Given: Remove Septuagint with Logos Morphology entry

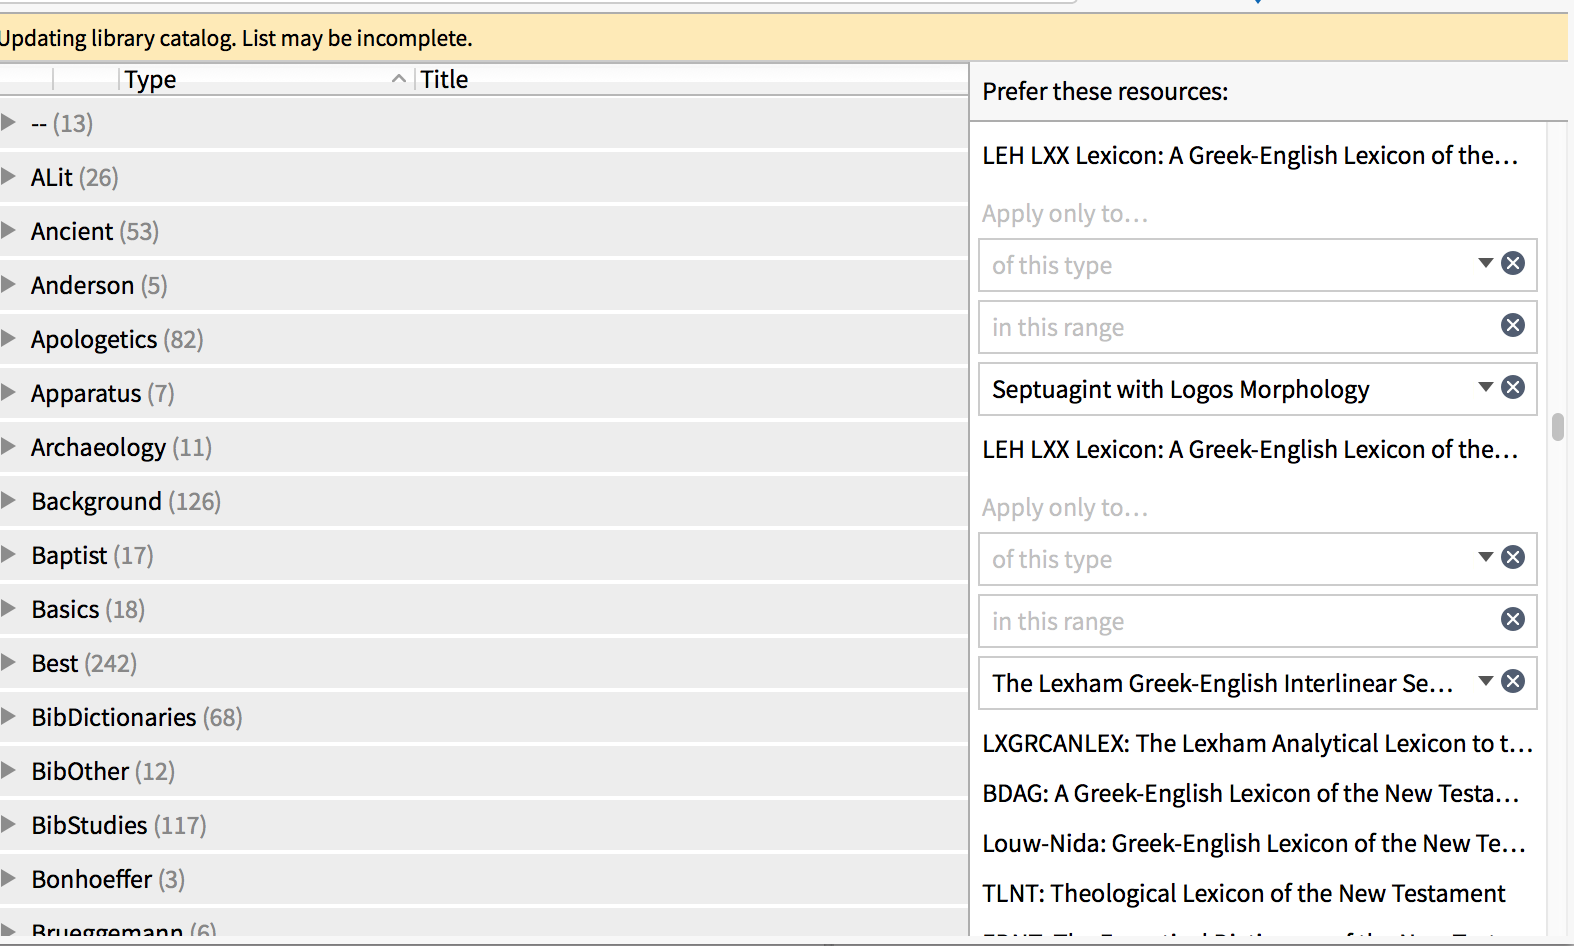Looking at the screenshot, I should [1513, 387].
